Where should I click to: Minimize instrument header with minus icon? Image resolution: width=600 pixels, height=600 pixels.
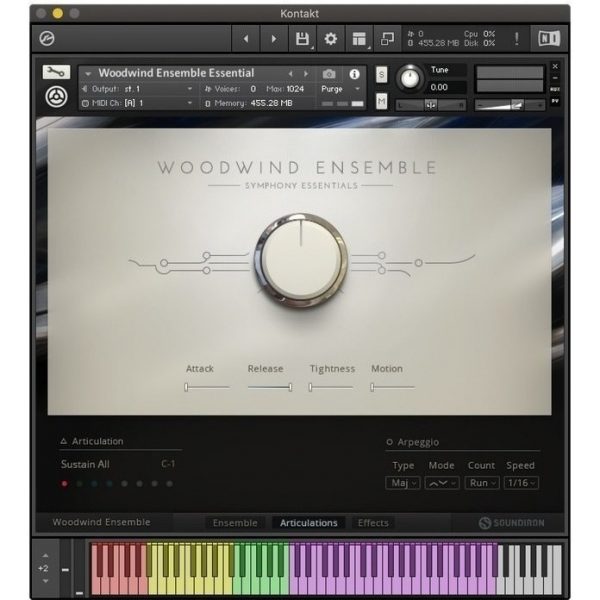[555, 78]
